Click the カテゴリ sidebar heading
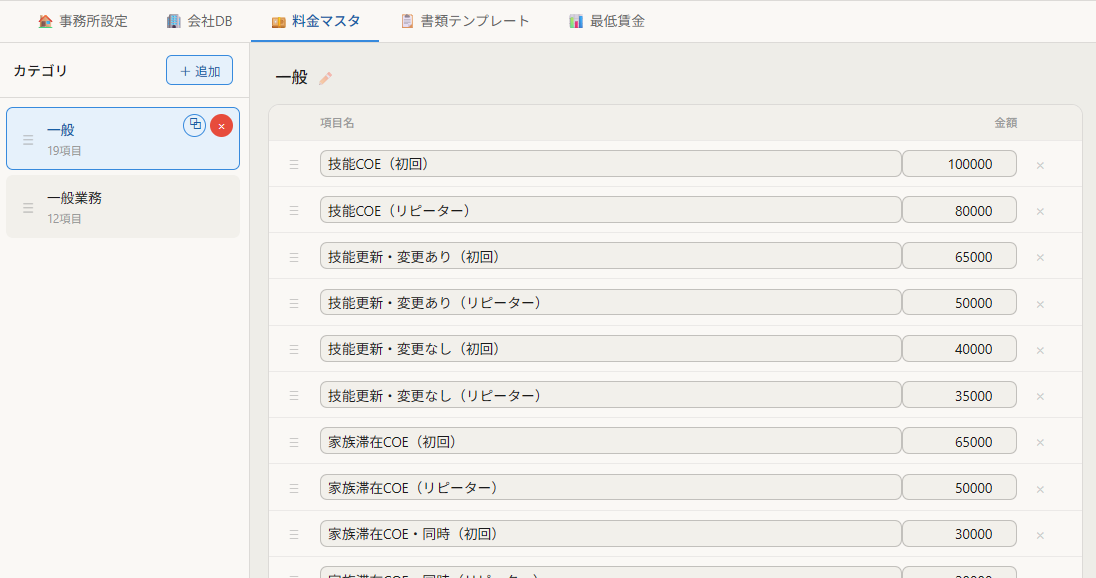The width and height of the screenshot is (1096, 578). pos(41,71)
